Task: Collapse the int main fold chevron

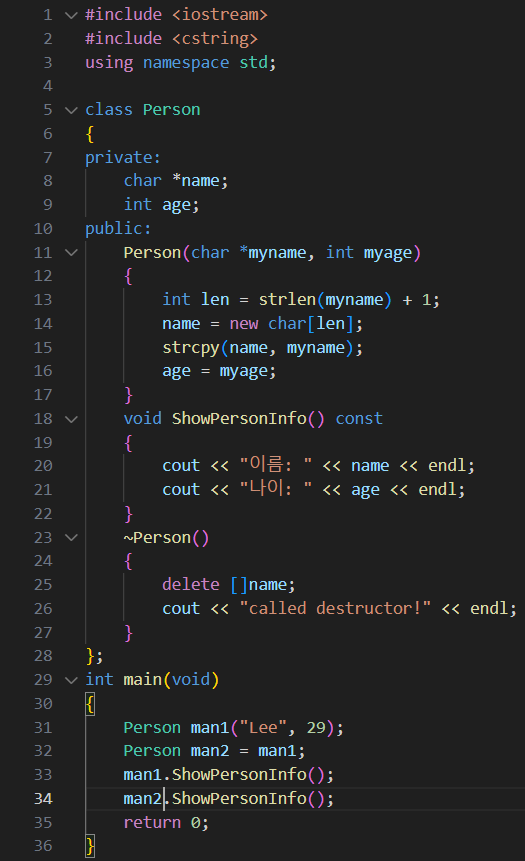Action: (71, 680)
